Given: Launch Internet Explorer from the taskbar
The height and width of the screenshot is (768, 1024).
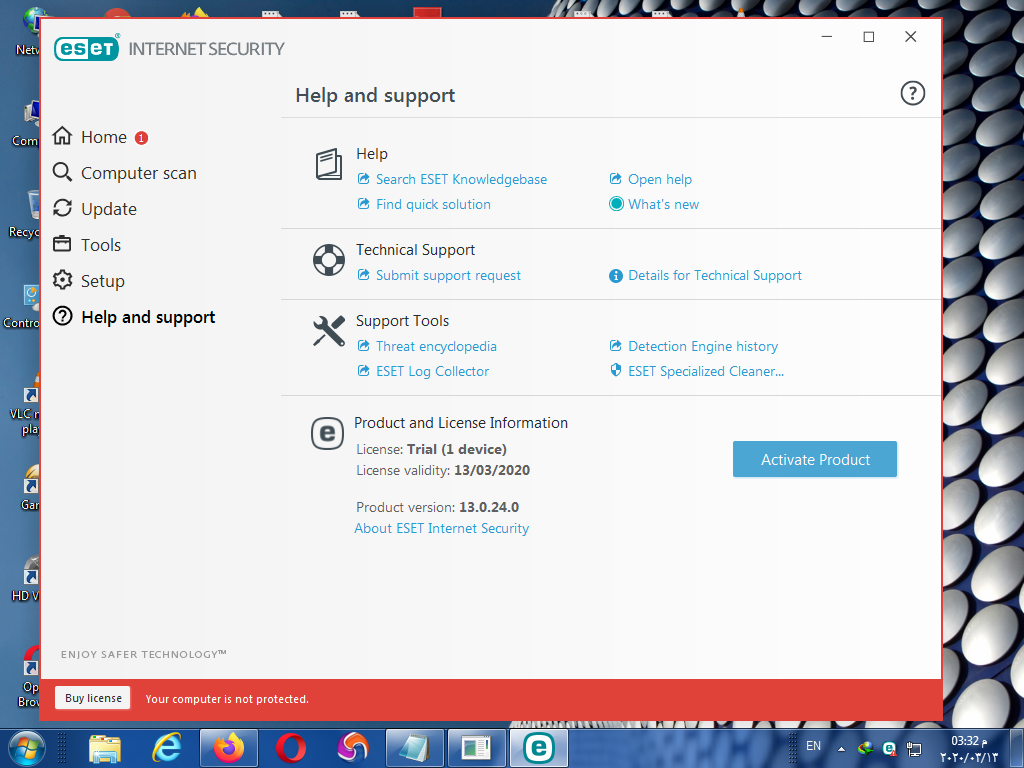Looking at the screenshot, I should tap(167, 748).
